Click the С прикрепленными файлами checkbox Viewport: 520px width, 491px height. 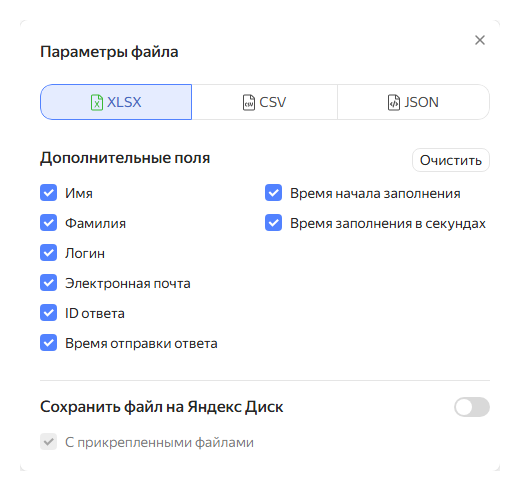pos(49,442)
